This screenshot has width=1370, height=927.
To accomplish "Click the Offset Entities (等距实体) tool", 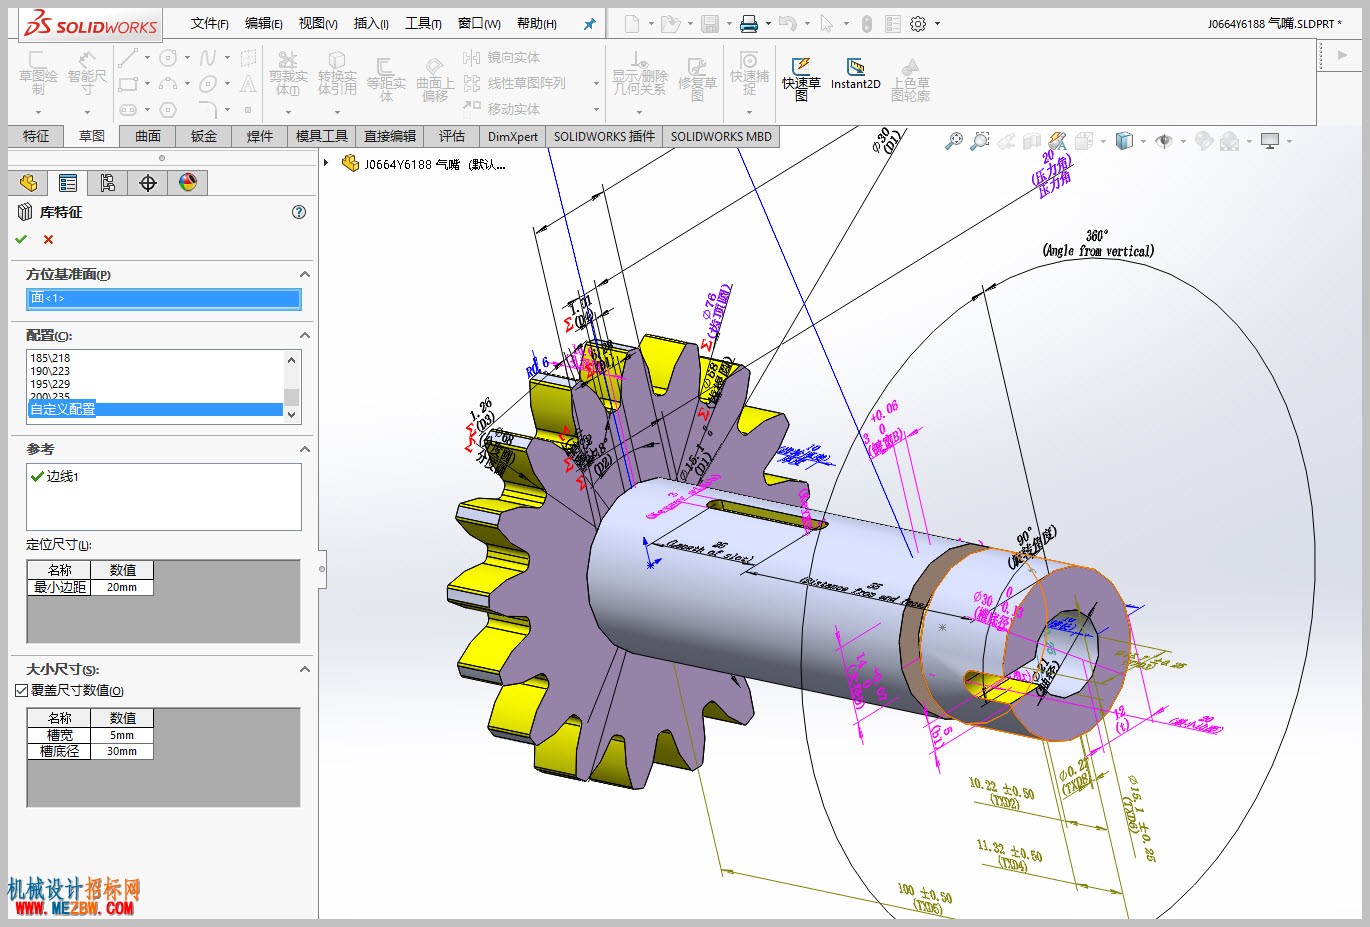I will (386, 79).
